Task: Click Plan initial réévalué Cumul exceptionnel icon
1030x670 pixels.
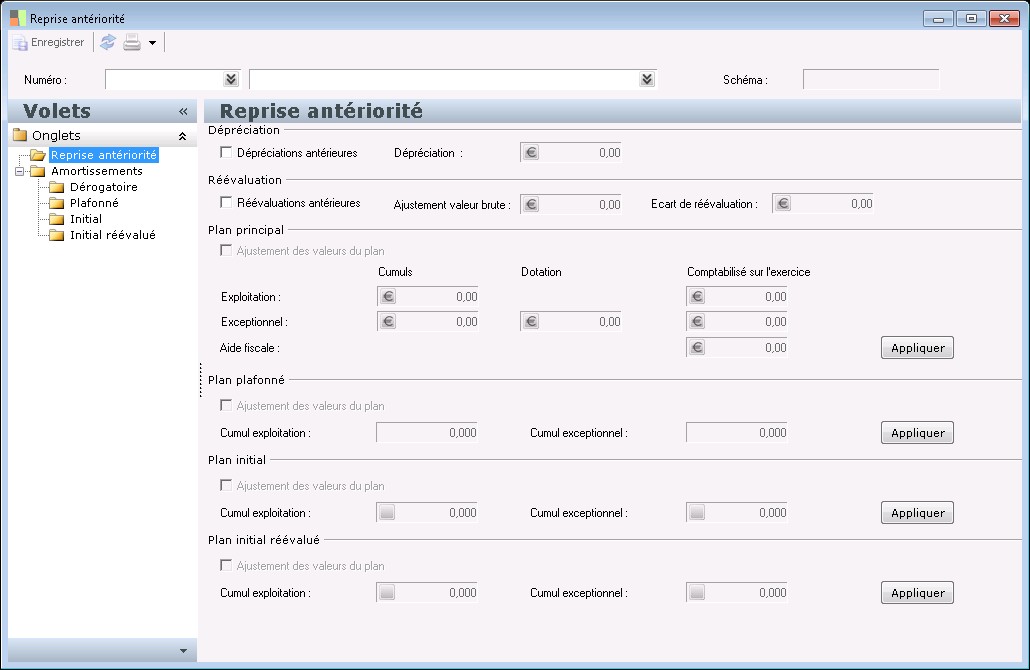Action: [697, 592]
